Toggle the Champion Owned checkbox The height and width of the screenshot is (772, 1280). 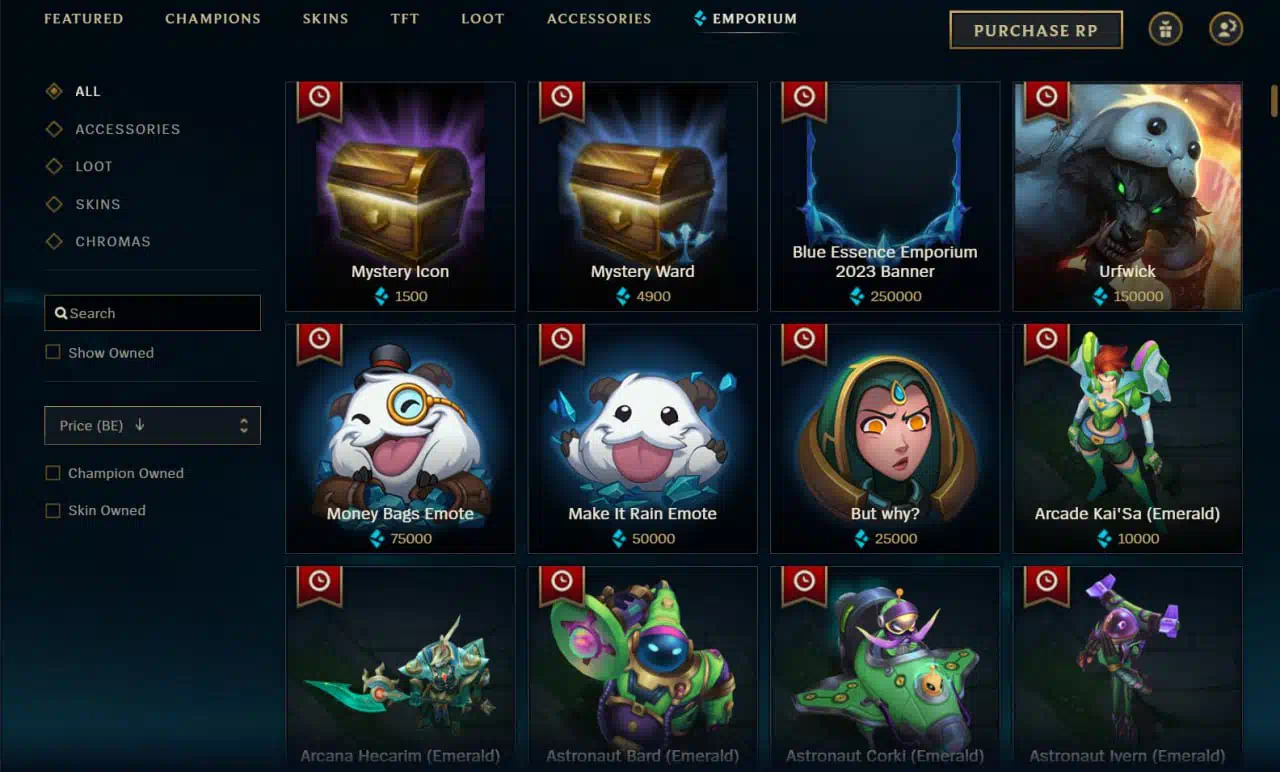53,473
